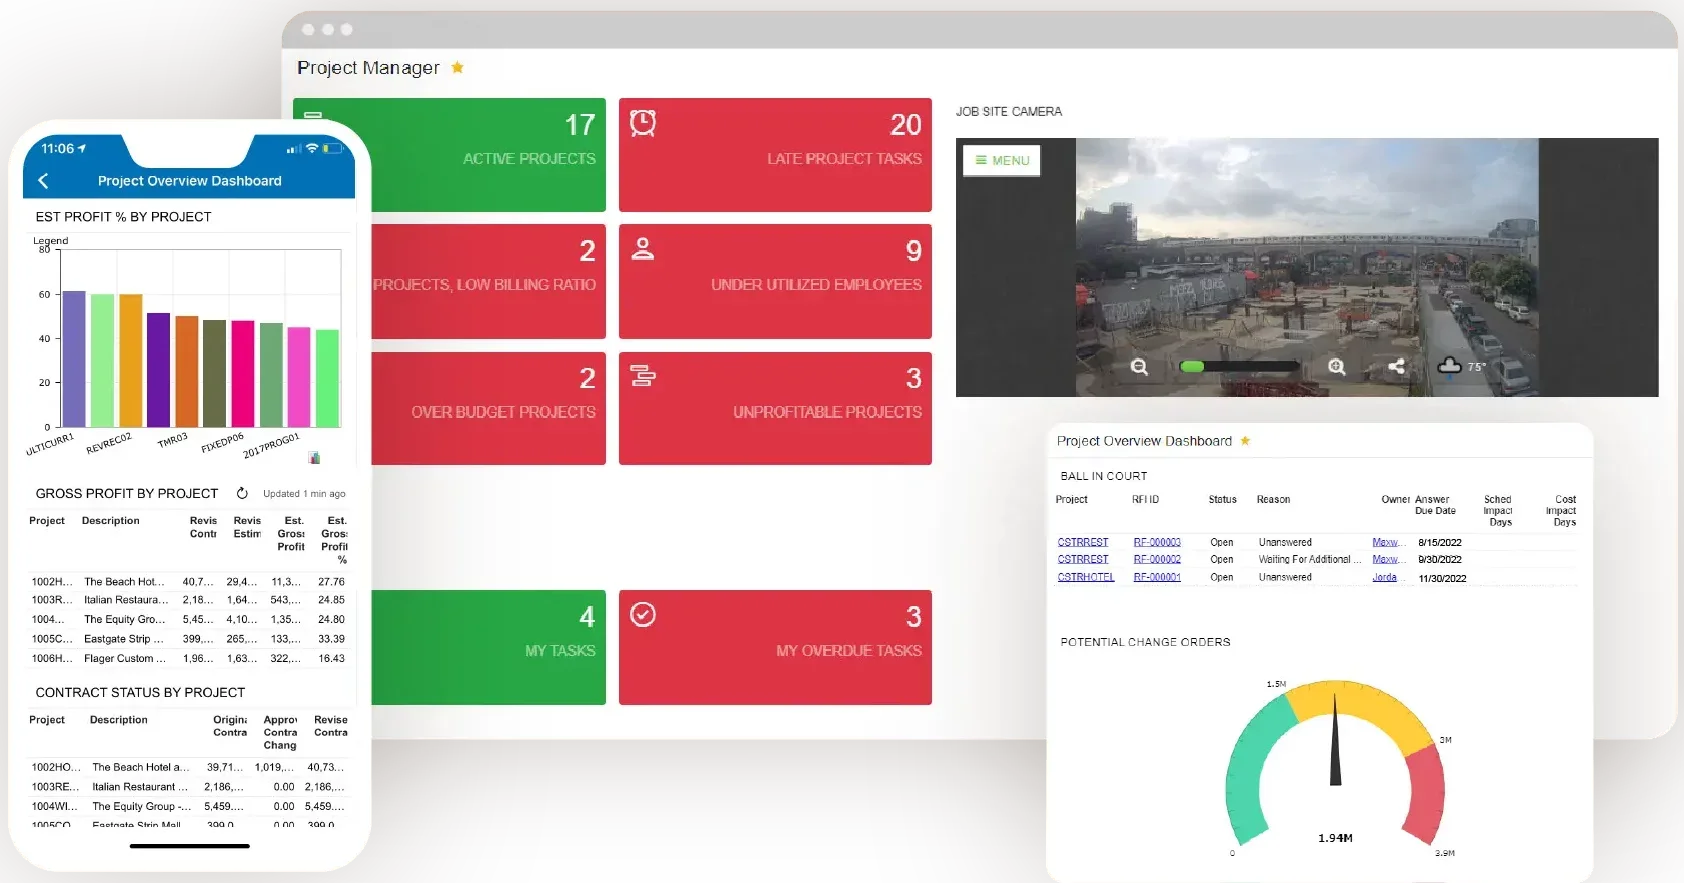Image resolution: width=1684 pixels, height=883 pixels.
Task: Tap the blue ULTICURR1 bar in the chart
Action: coord(74,359)
